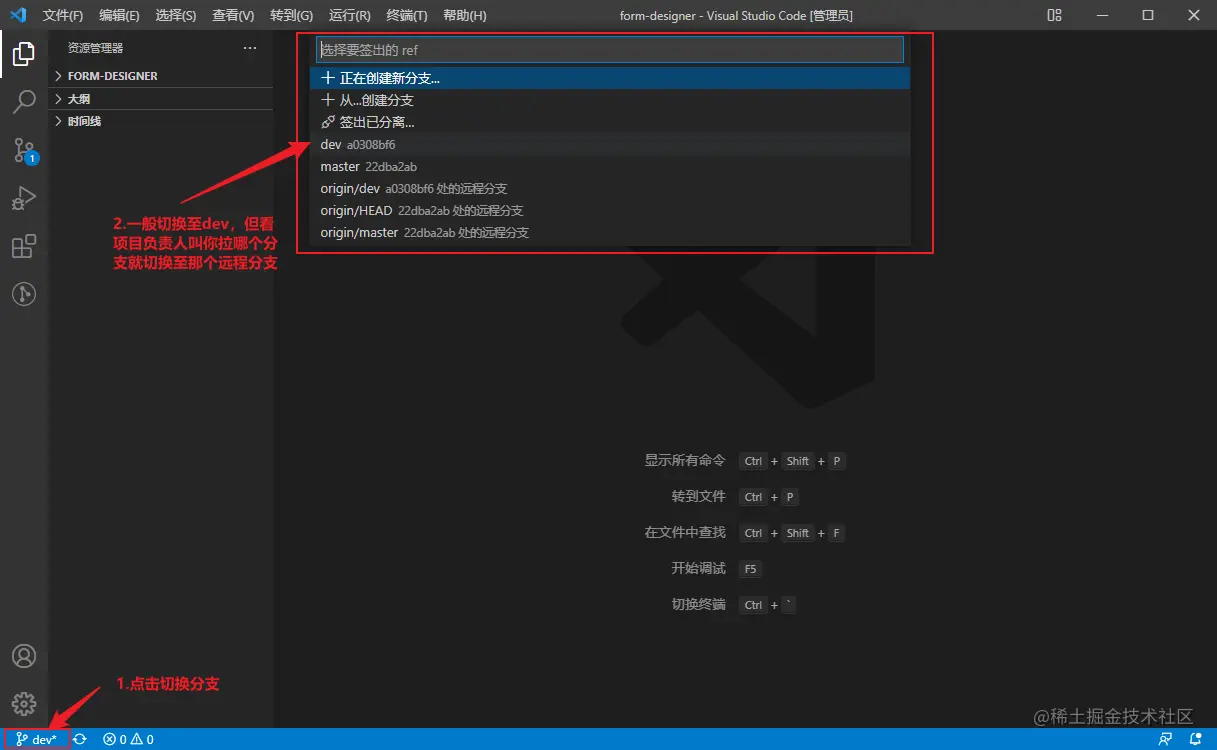
Task: Open Source Control view with badge
Action: [24, 150]
